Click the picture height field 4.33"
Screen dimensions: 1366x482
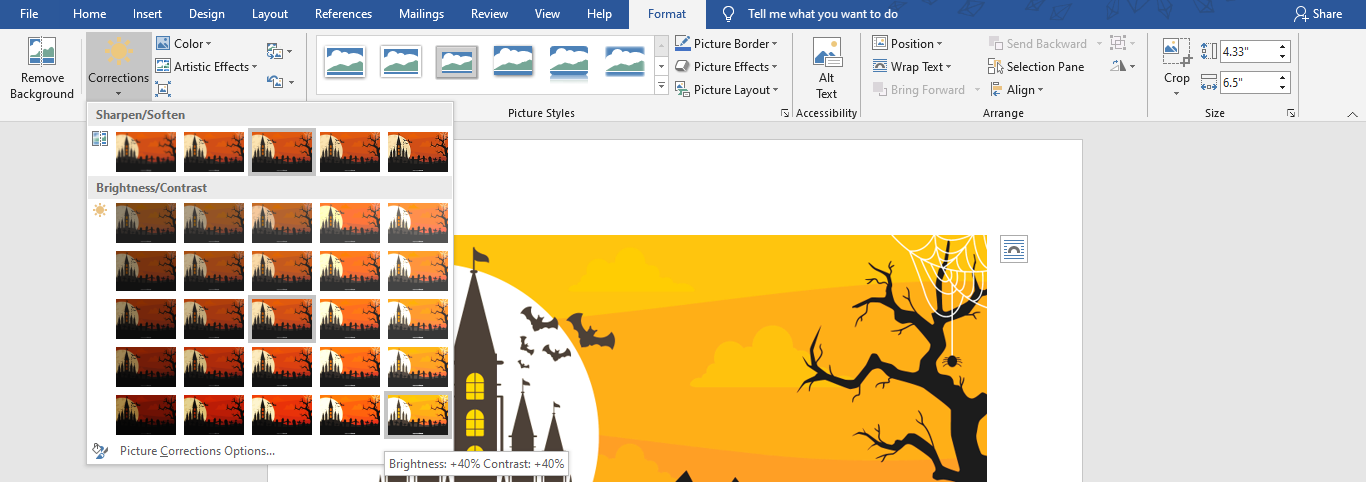[1246, 52]
